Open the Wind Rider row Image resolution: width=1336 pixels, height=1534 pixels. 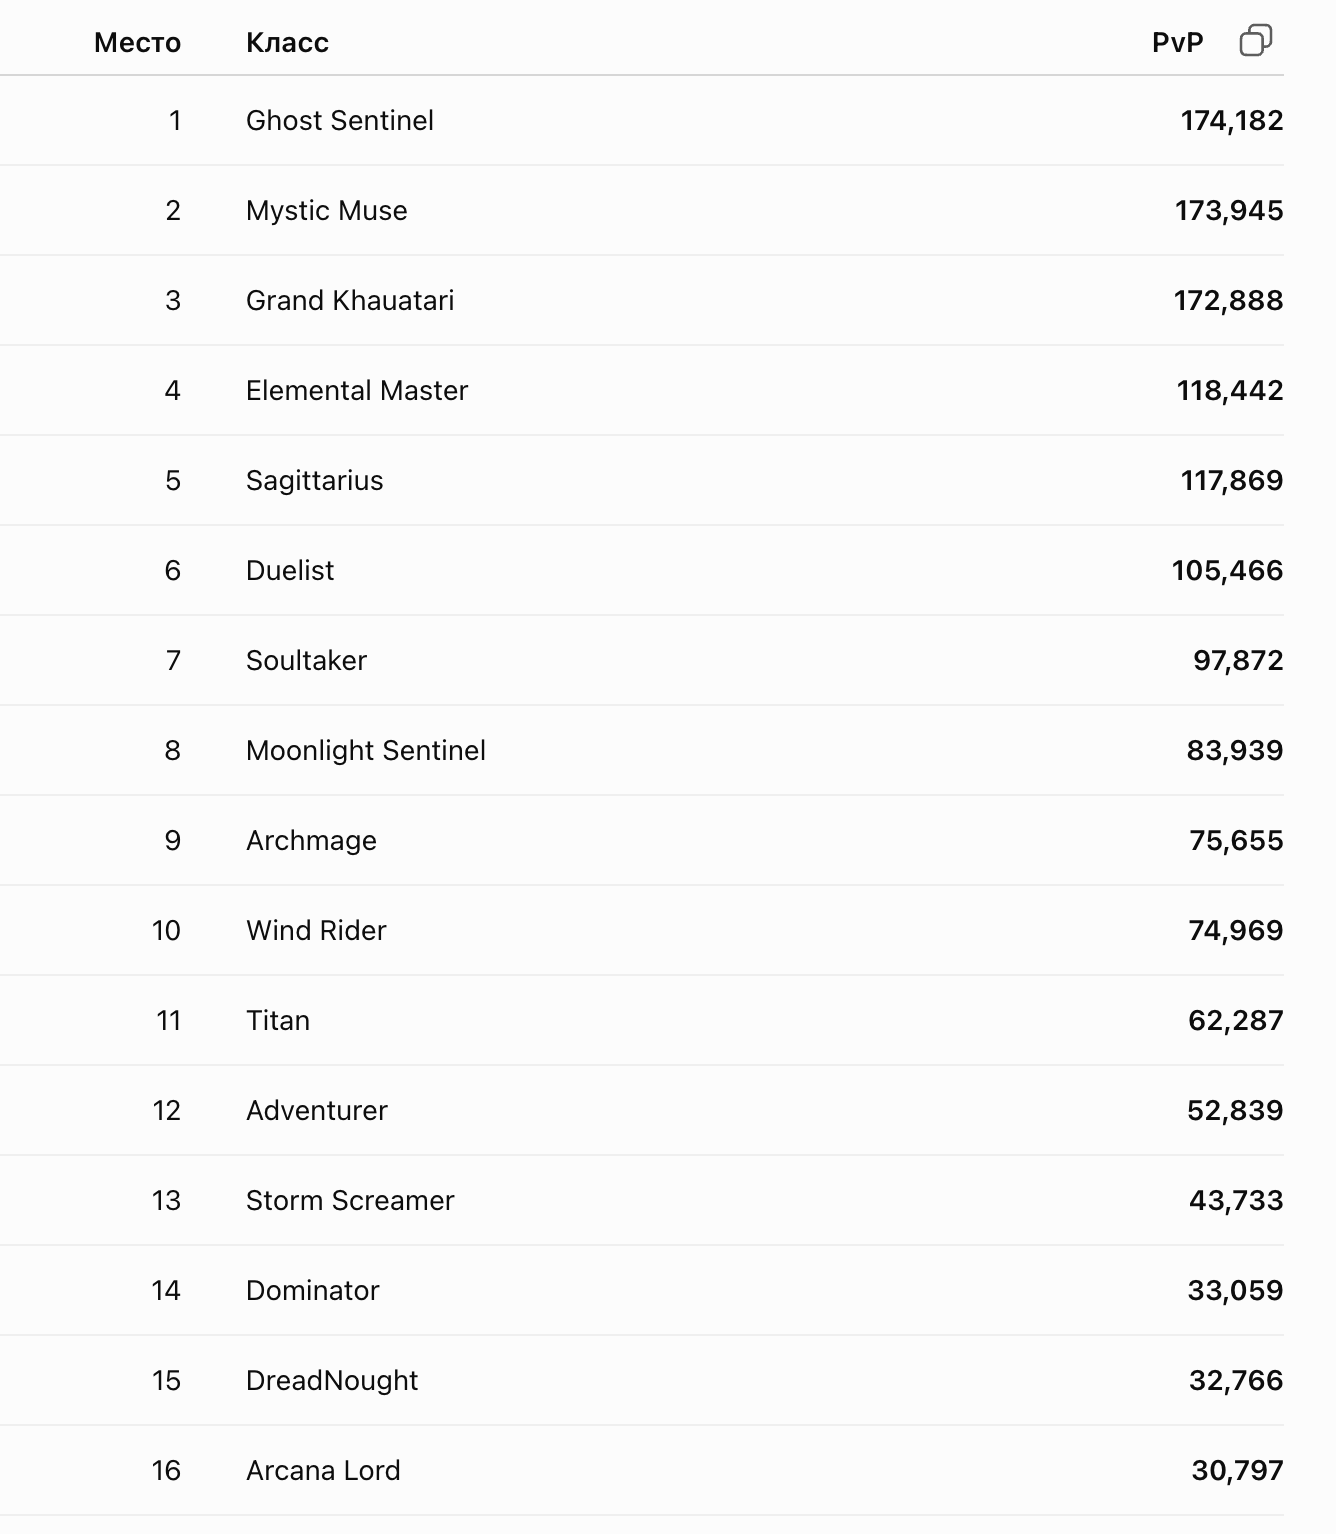(x=642, y=930)
